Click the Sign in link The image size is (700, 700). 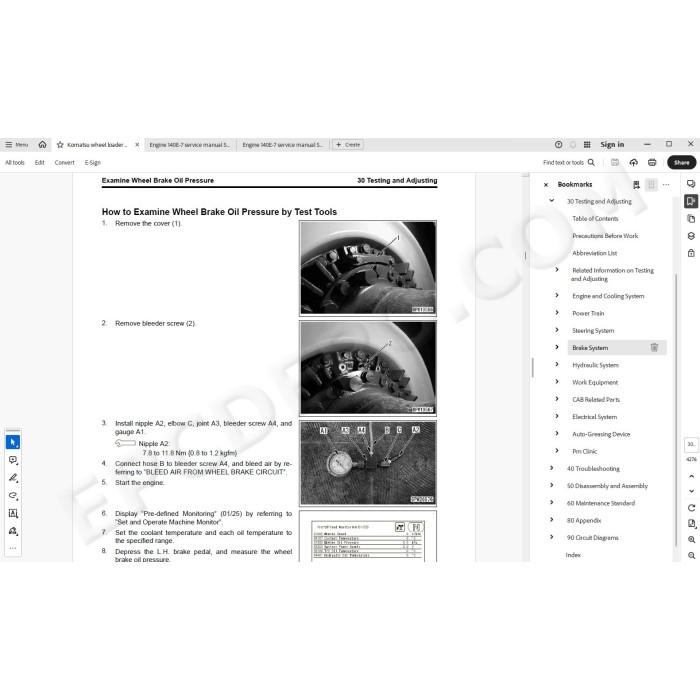click(612, 145)
